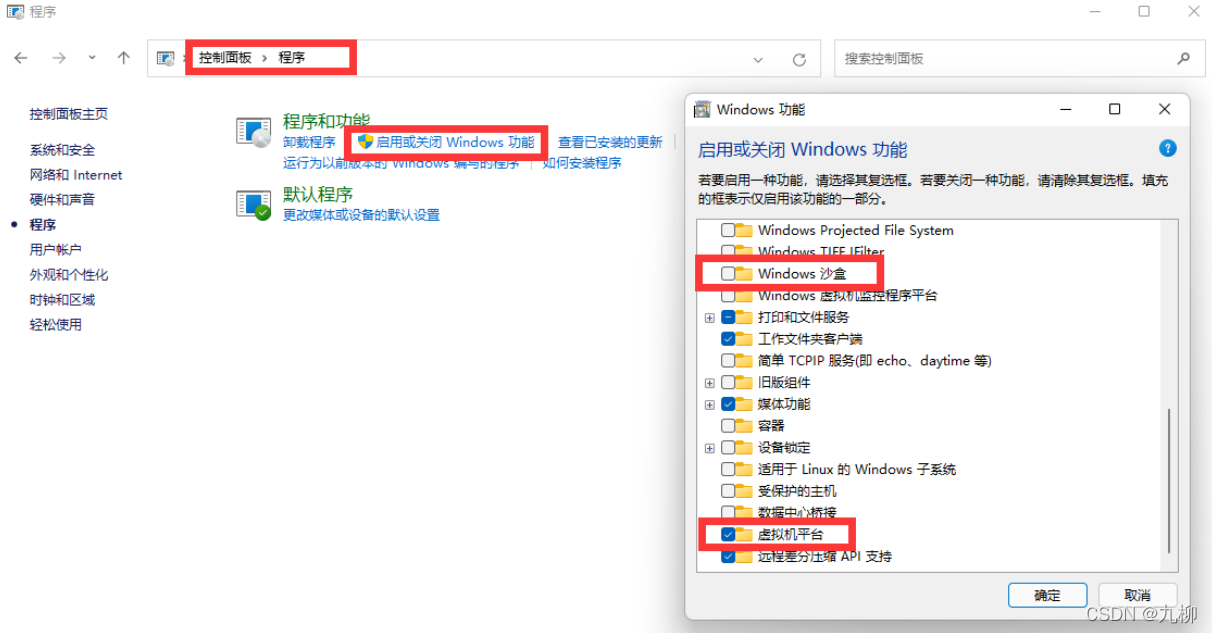The height and width of the screenshot is (633, 1212).
Task: Cancel with the 取消 button
Action: click(1137, 595)
